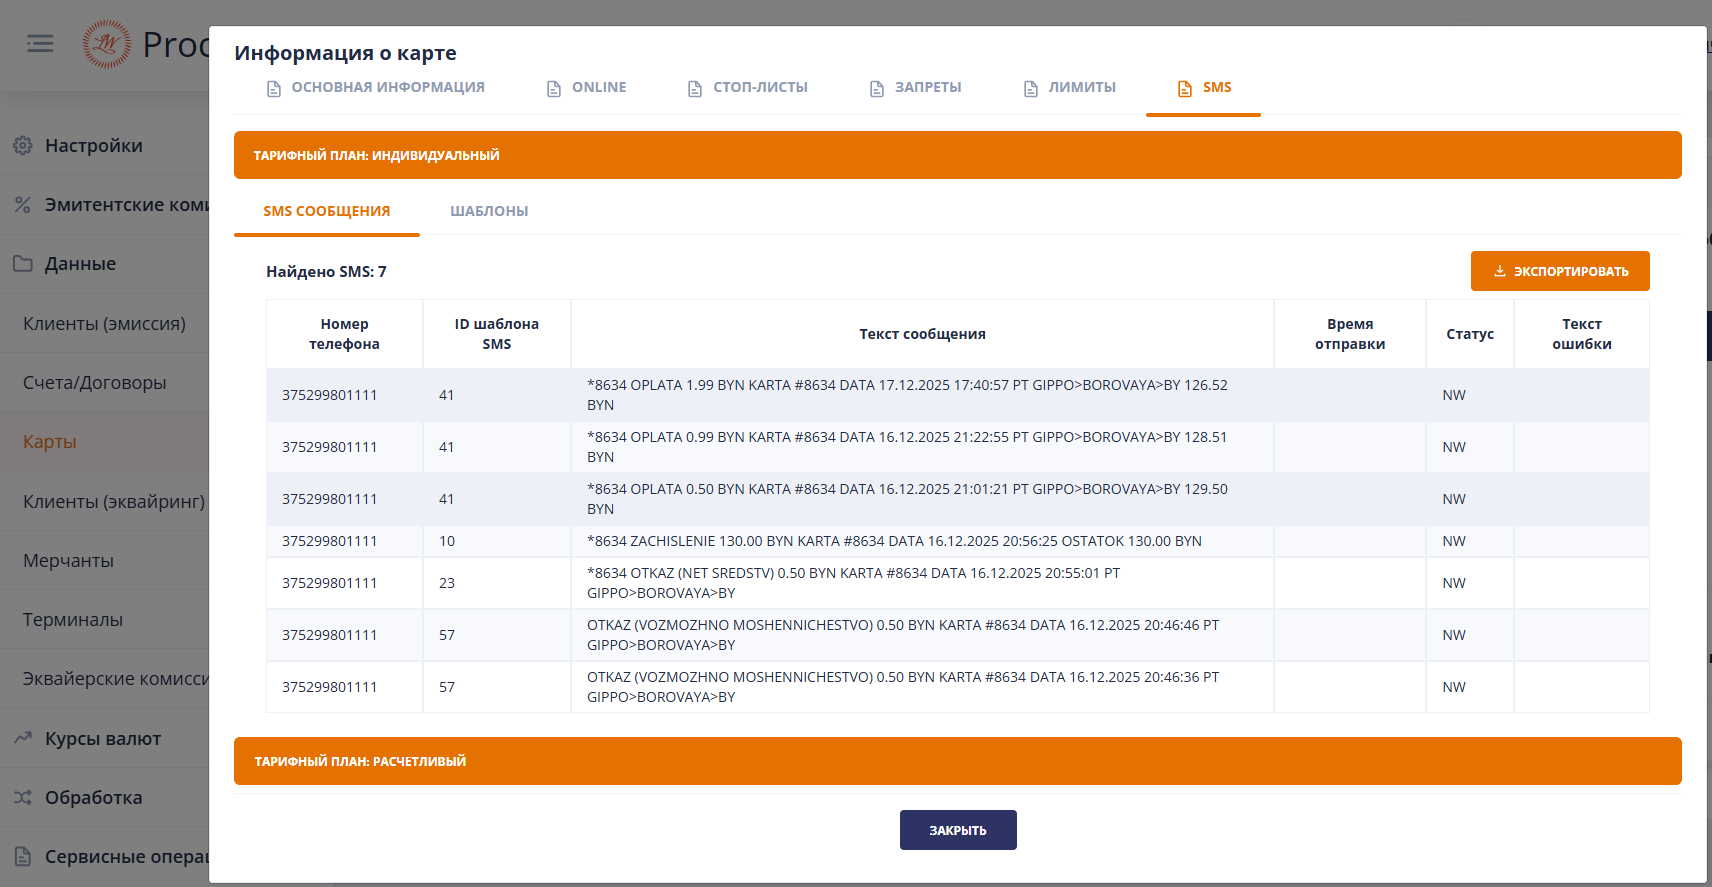Viewport: 1712px width, 887px height.
Task: Click the document icon for Сервисные операции
Action: (x=23, y=856)
